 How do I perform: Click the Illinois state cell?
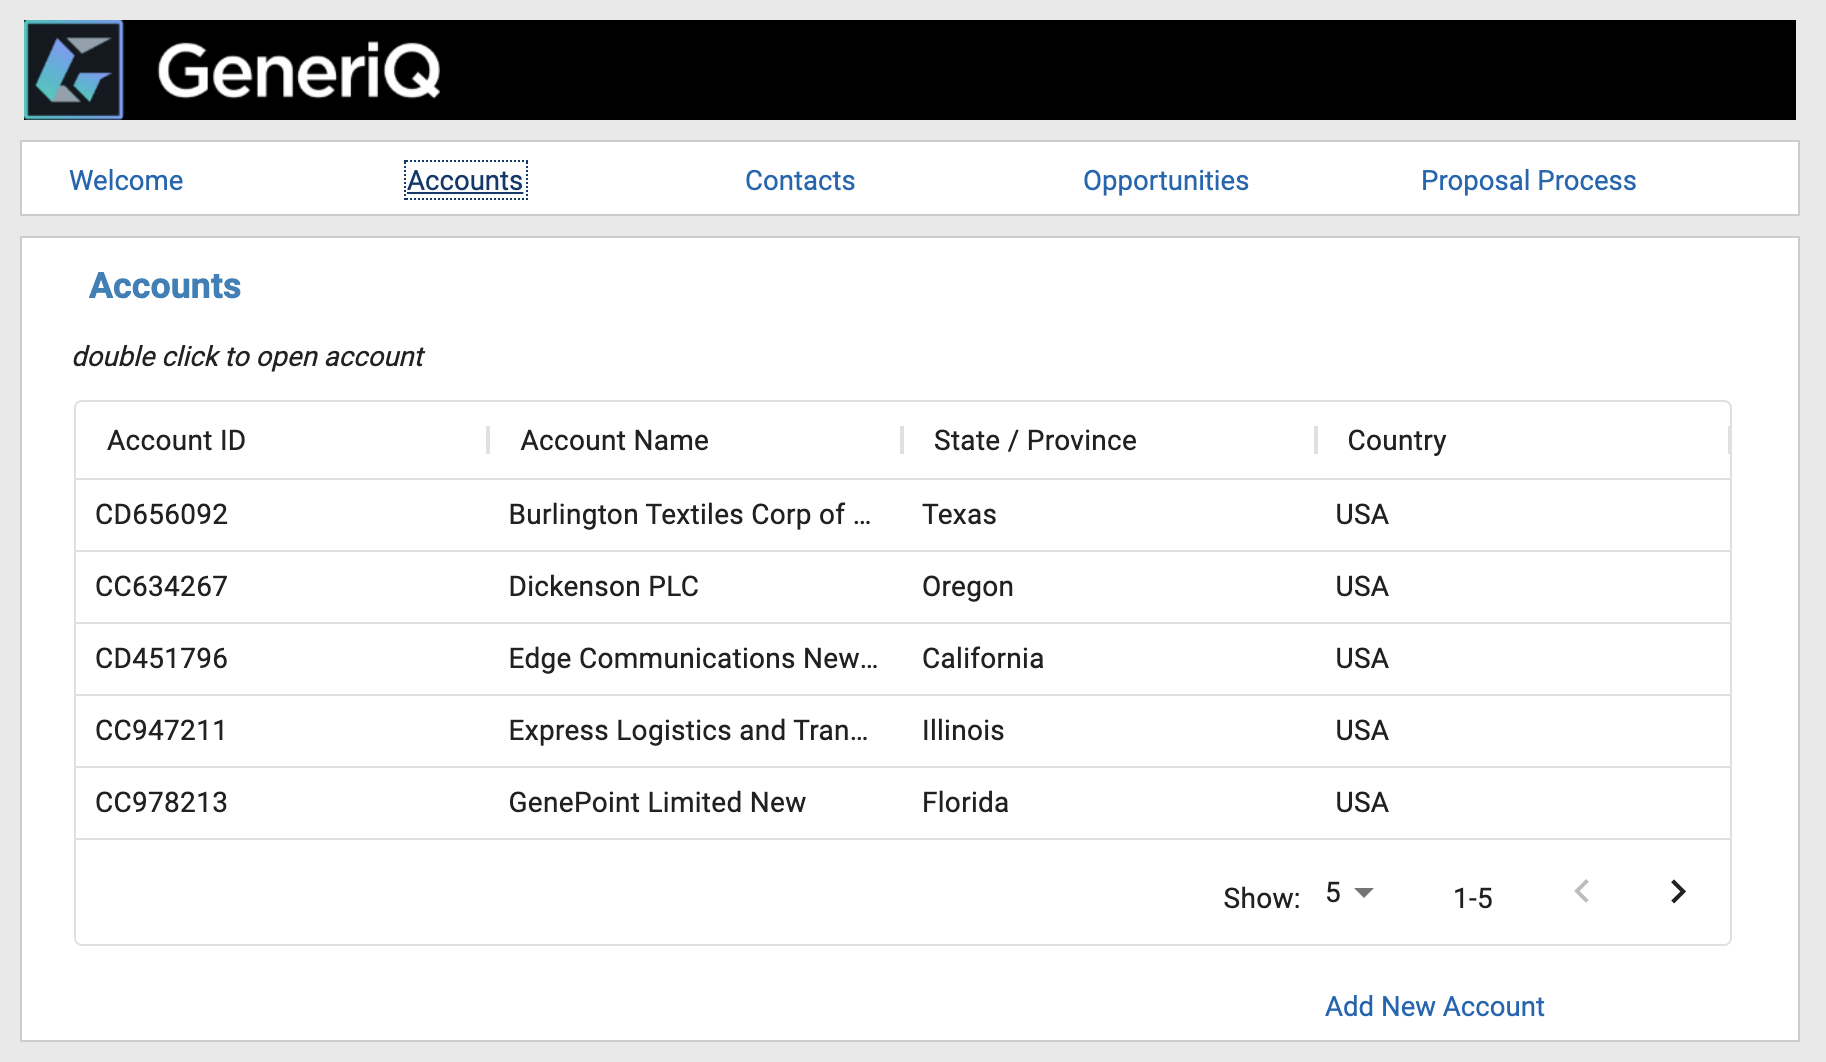click(x=962, y=730)
